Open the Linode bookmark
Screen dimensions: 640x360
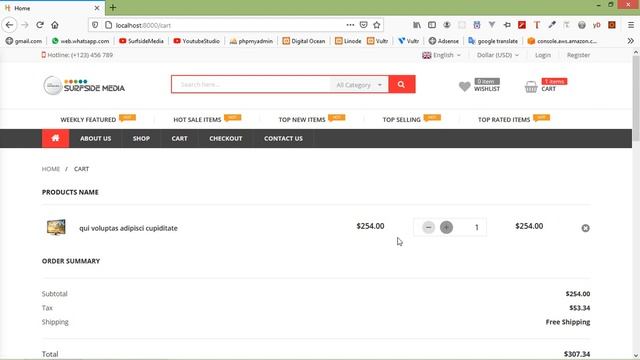(x=348, y=41)
